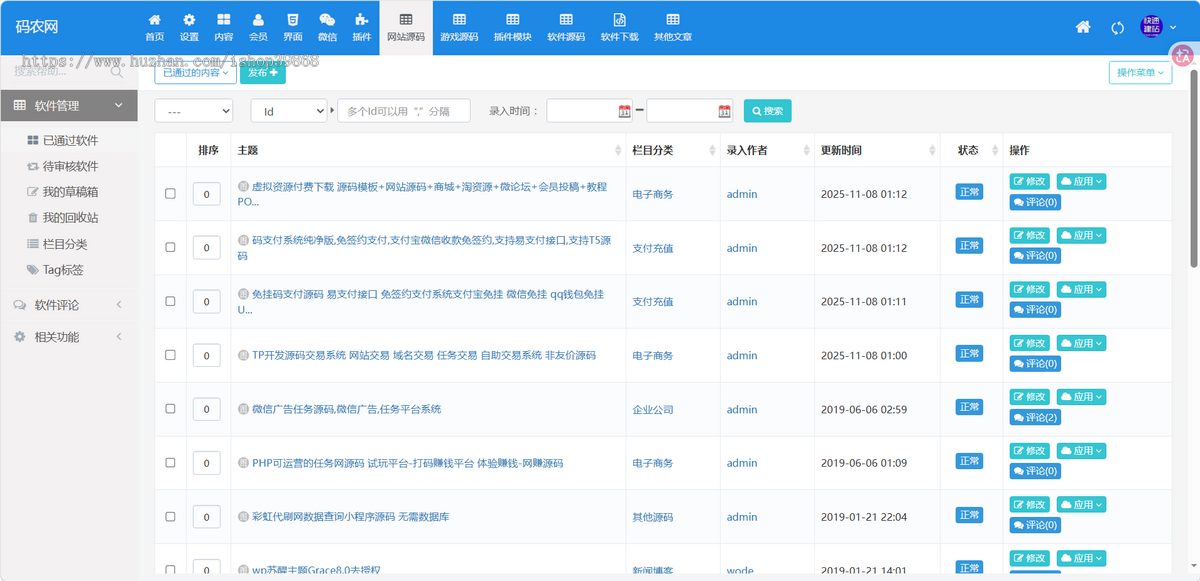The image size is (1200, 581).
Task: Switch to the 网站源码 tab
Action: [406, 27]
